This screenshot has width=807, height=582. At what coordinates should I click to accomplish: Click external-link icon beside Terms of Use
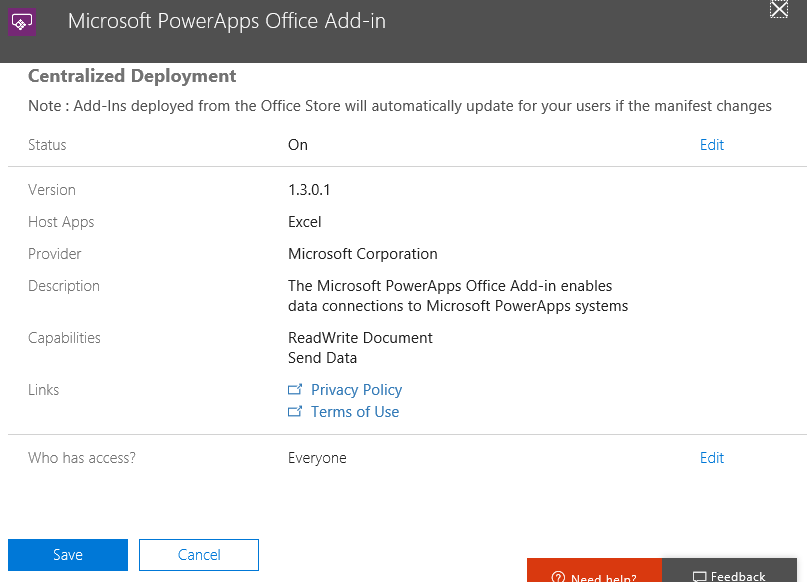click(295, 412)
